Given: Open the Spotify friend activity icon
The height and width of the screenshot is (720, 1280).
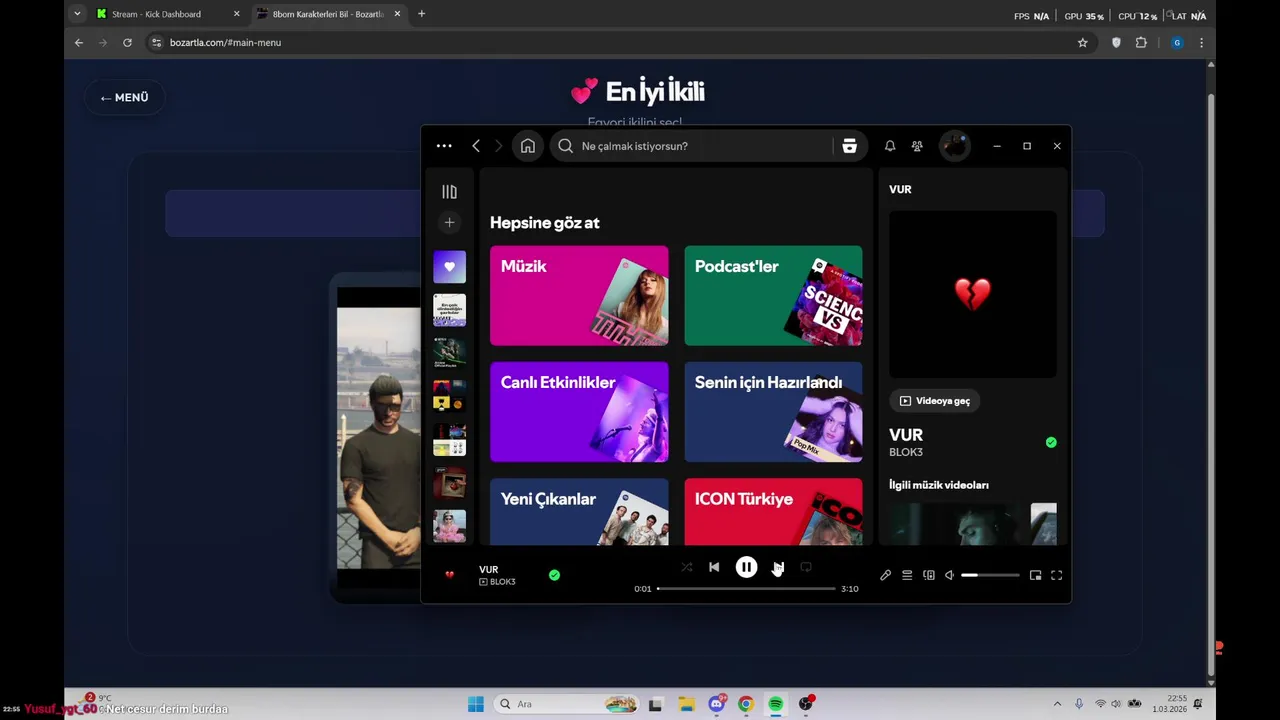Looking at the screenshot, I should pos(917,146).
